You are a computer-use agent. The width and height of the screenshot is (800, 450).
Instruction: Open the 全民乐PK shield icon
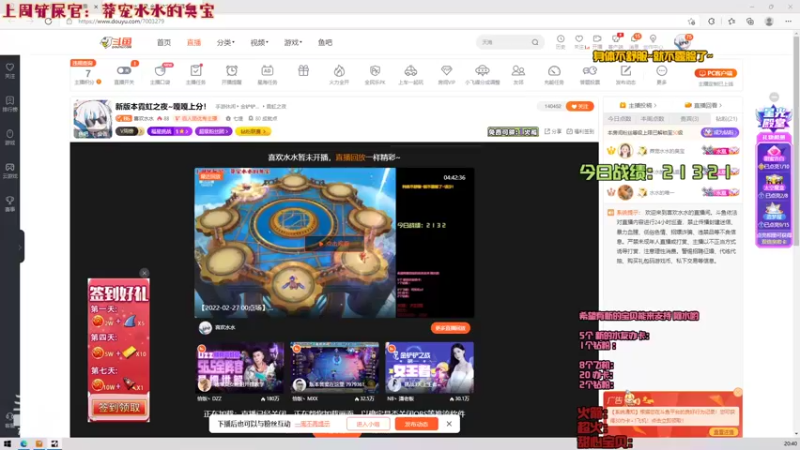(375, 73)
